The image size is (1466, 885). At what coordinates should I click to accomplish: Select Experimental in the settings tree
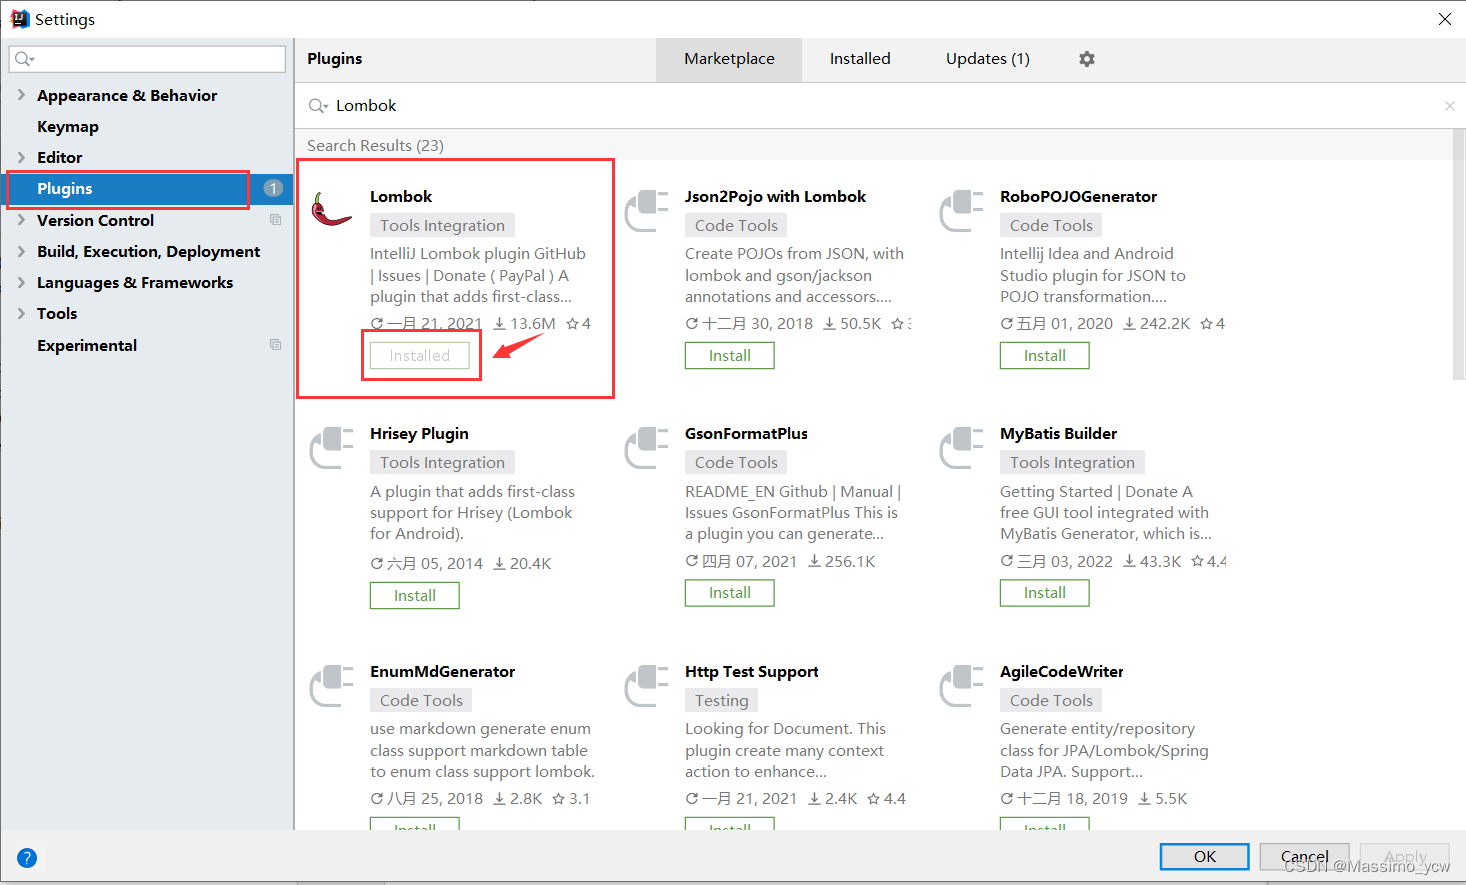coord(87,345)
